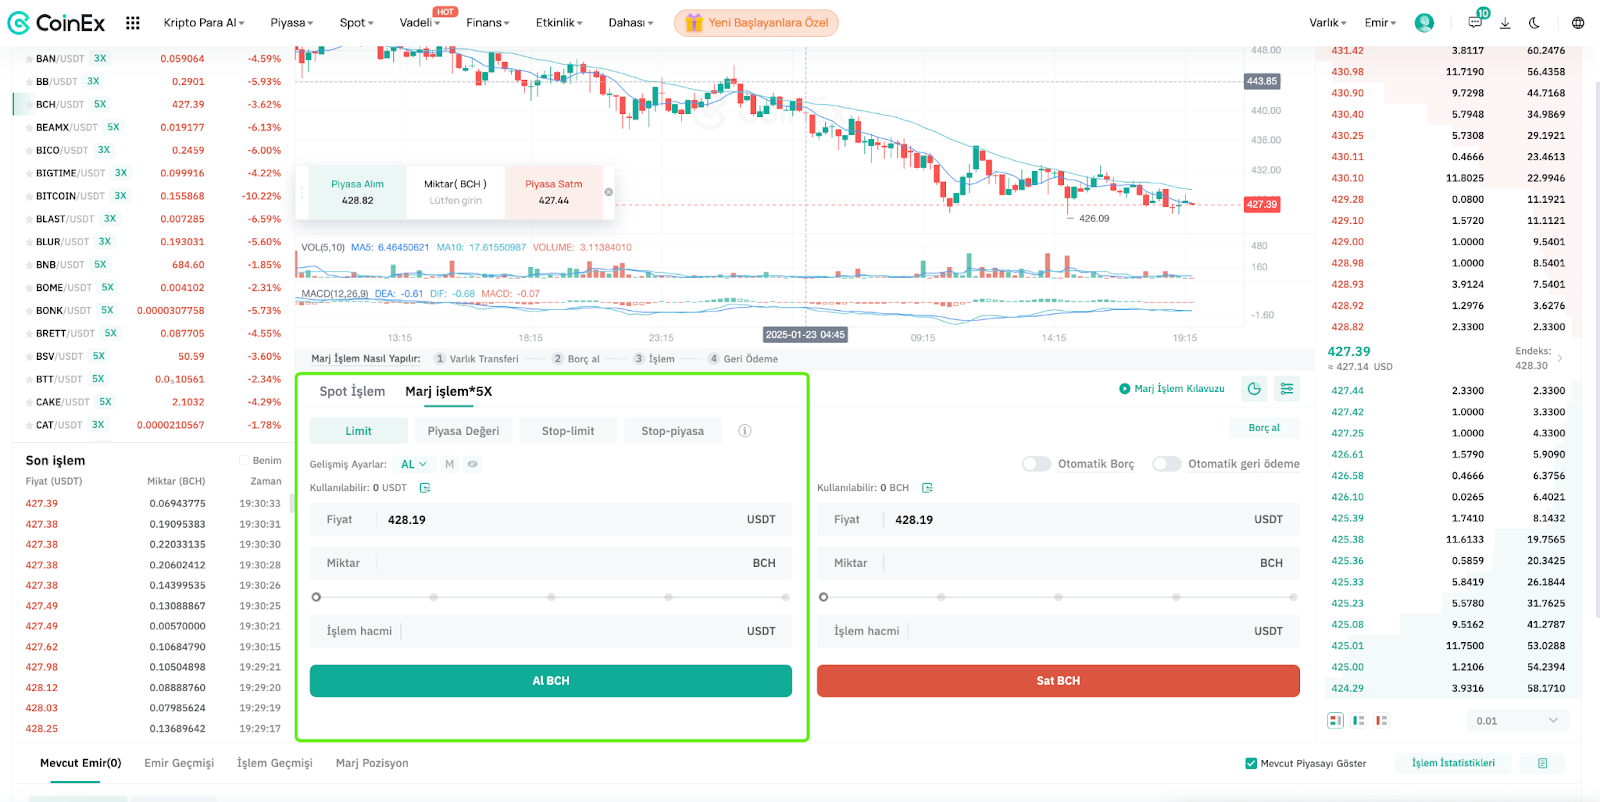Open Yeni Başlayanlara Özel promotion
The width and height of the screenshot is (1600, 802).
[756, 22]
